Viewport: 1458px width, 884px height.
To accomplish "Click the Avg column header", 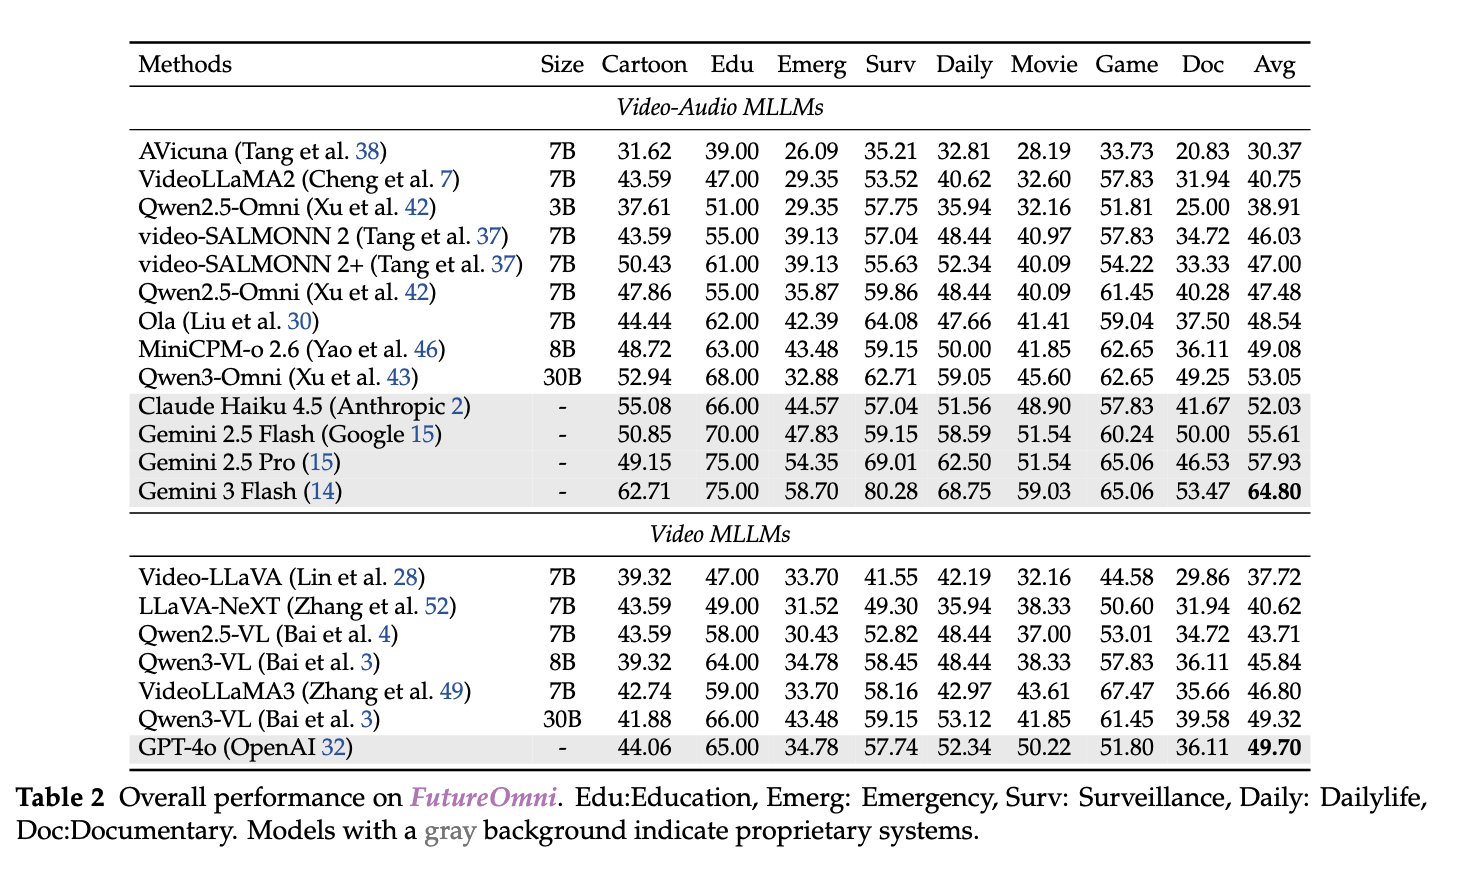I will (1274, 64).
